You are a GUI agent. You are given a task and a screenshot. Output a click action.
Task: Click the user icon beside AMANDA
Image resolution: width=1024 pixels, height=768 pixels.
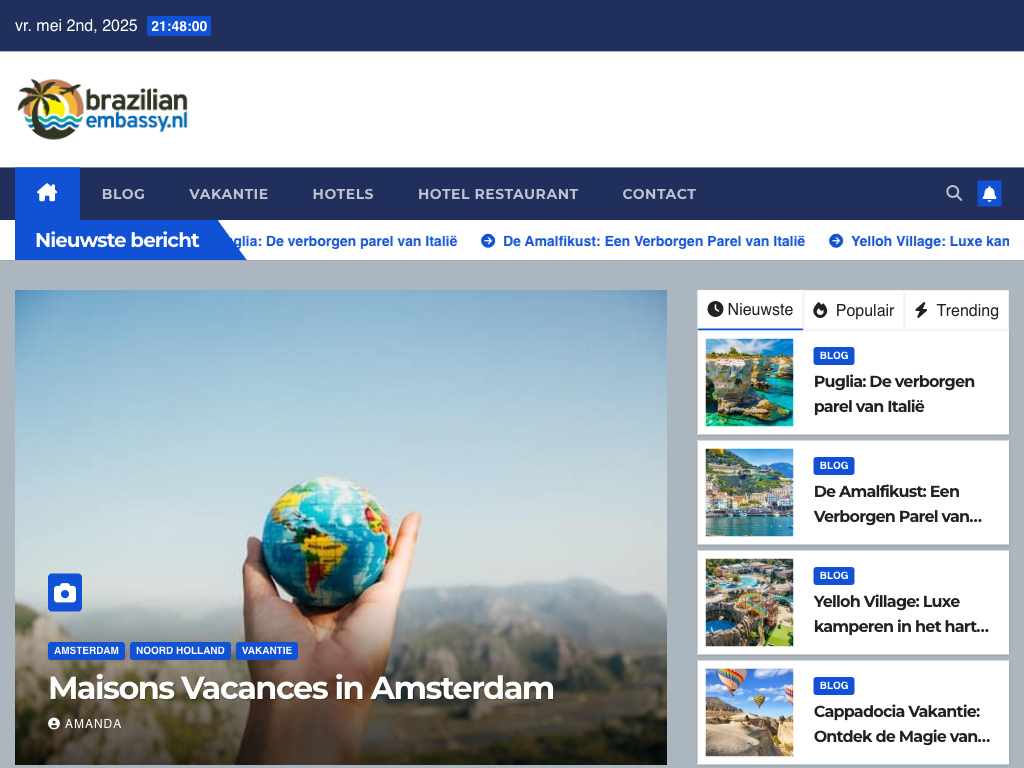point(54,724)
